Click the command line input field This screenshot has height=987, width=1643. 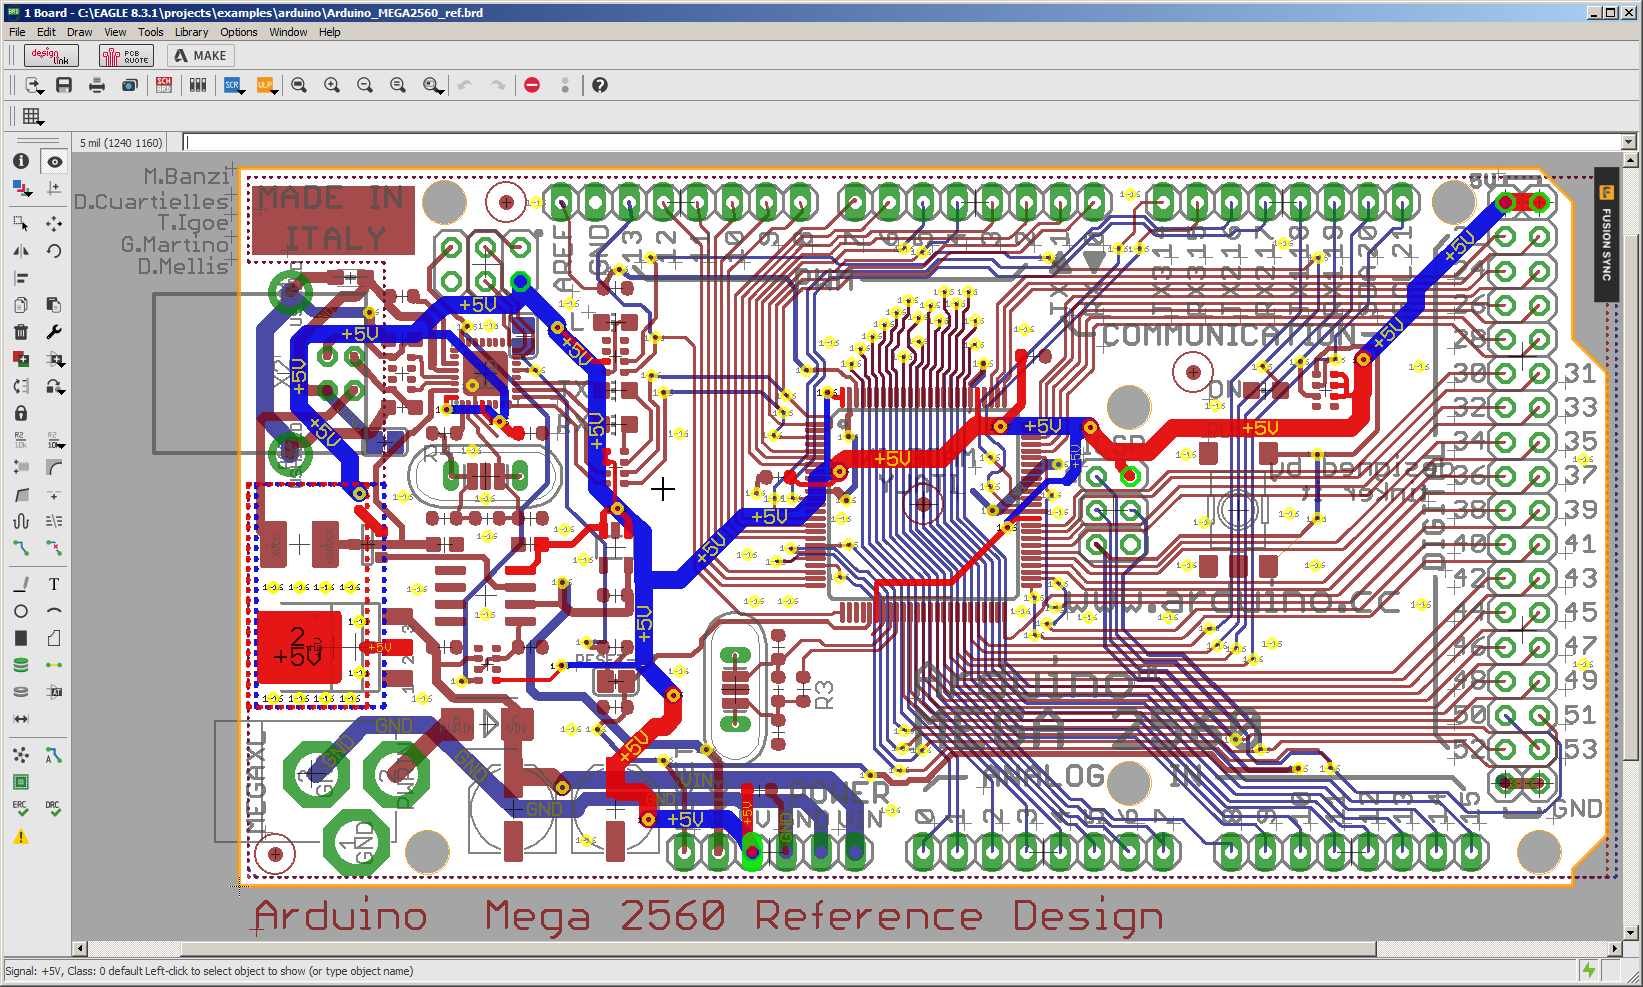click(x=900, y=142)
